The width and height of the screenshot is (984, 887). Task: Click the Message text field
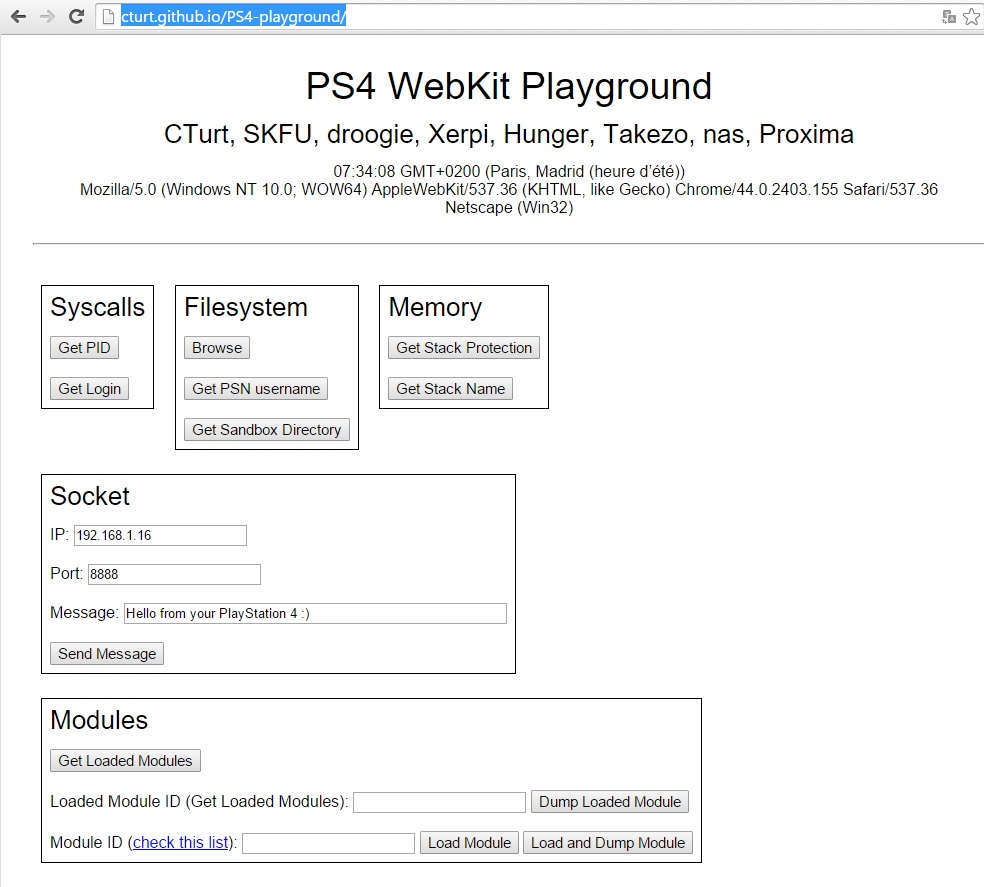315,613
